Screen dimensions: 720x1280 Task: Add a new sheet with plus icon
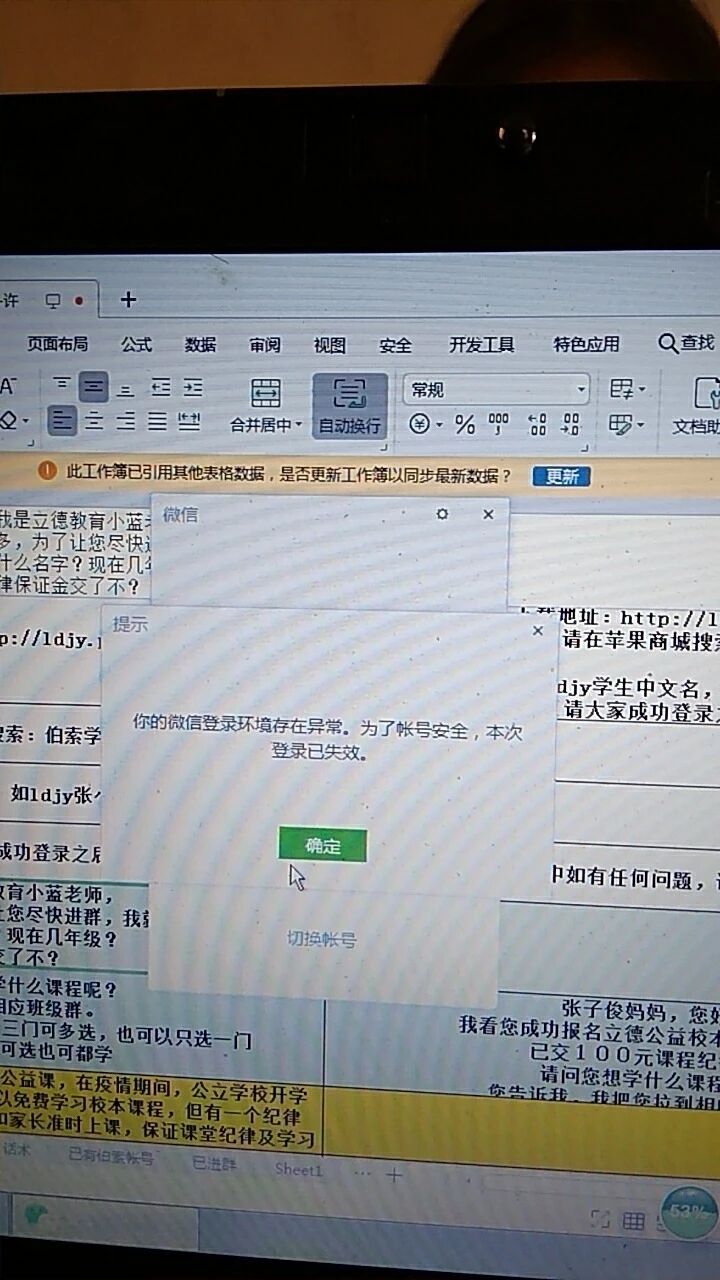coord(394,1175)
